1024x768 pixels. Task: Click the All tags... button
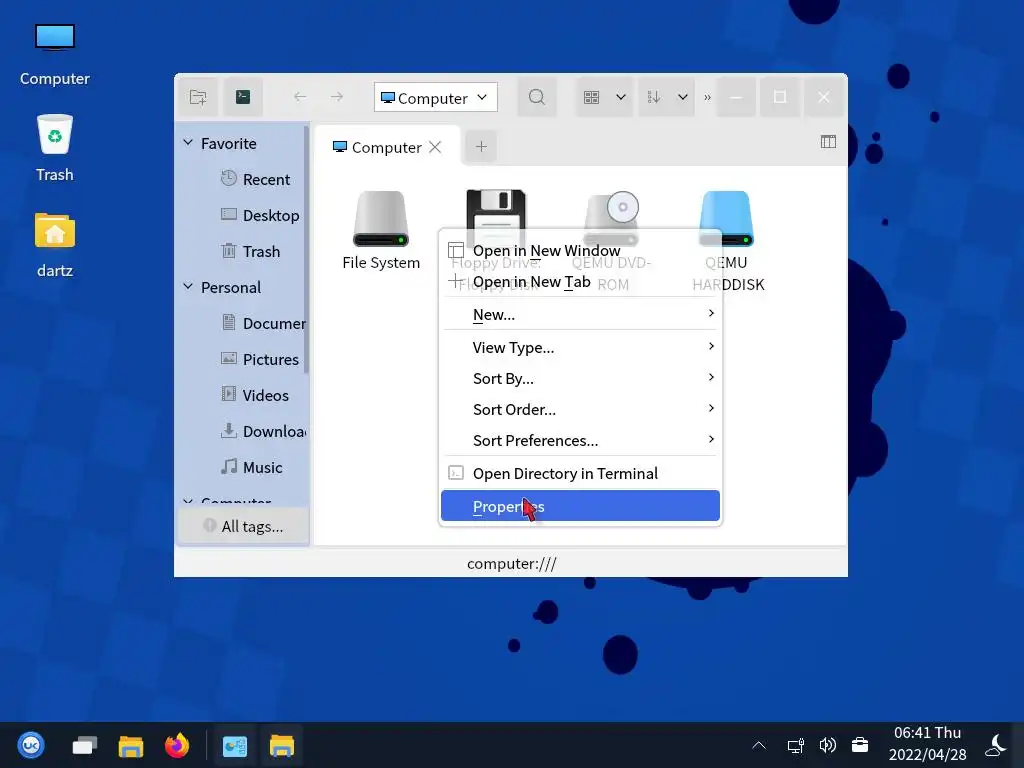click(x=243, y=526)
